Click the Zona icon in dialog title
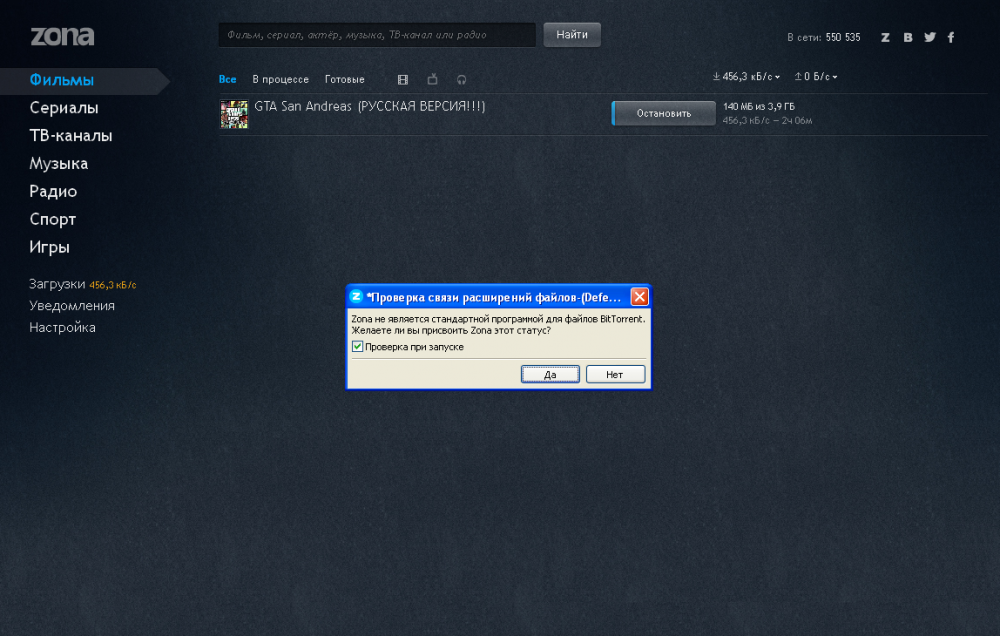This screenshot has height=636, width=1000. pos(357,297)
